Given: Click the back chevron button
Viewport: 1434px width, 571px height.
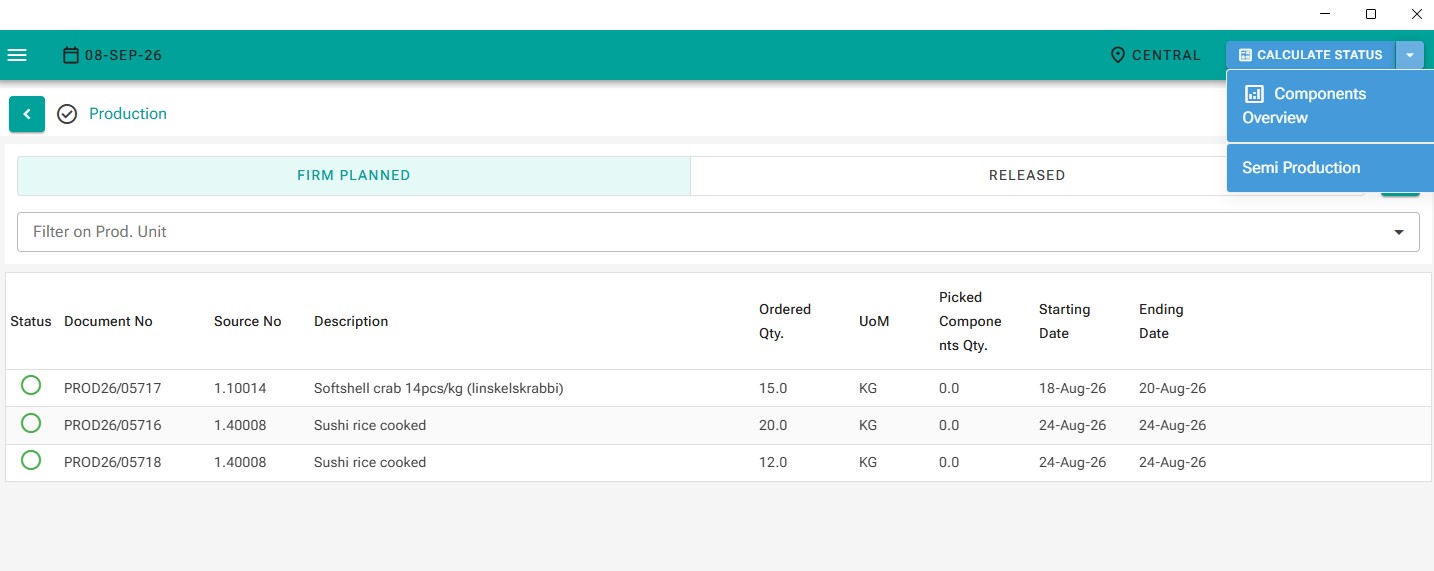Looking at the screenshot, I should pos(27,114).
